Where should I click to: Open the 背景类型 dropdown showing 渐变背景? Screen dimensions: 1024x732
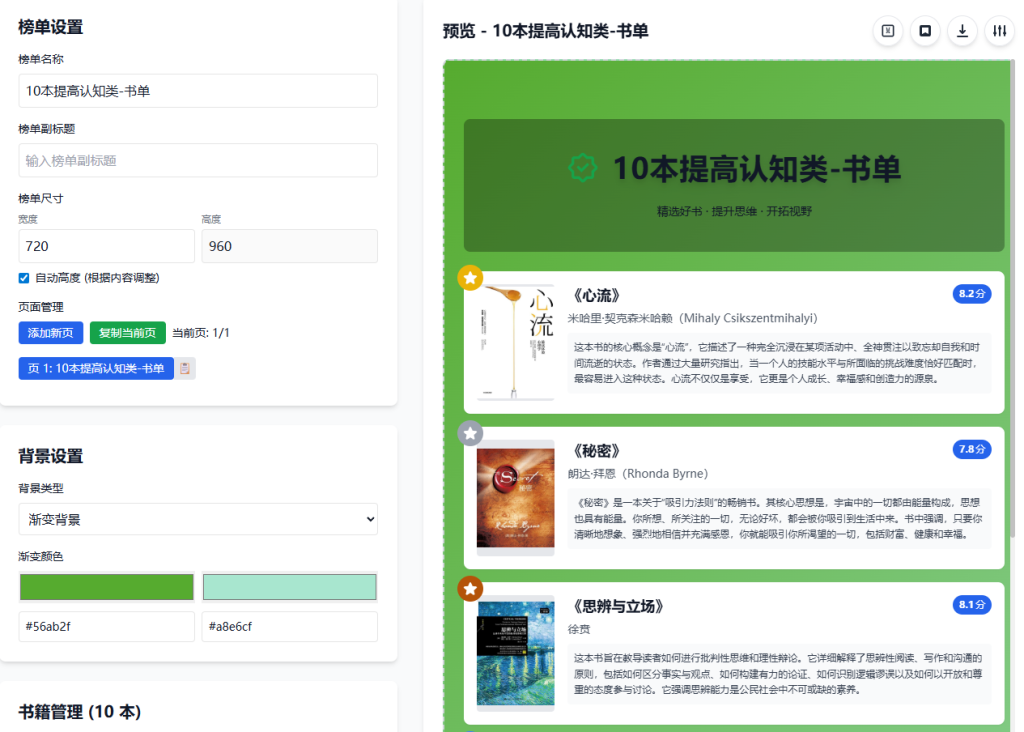point(198,519)
